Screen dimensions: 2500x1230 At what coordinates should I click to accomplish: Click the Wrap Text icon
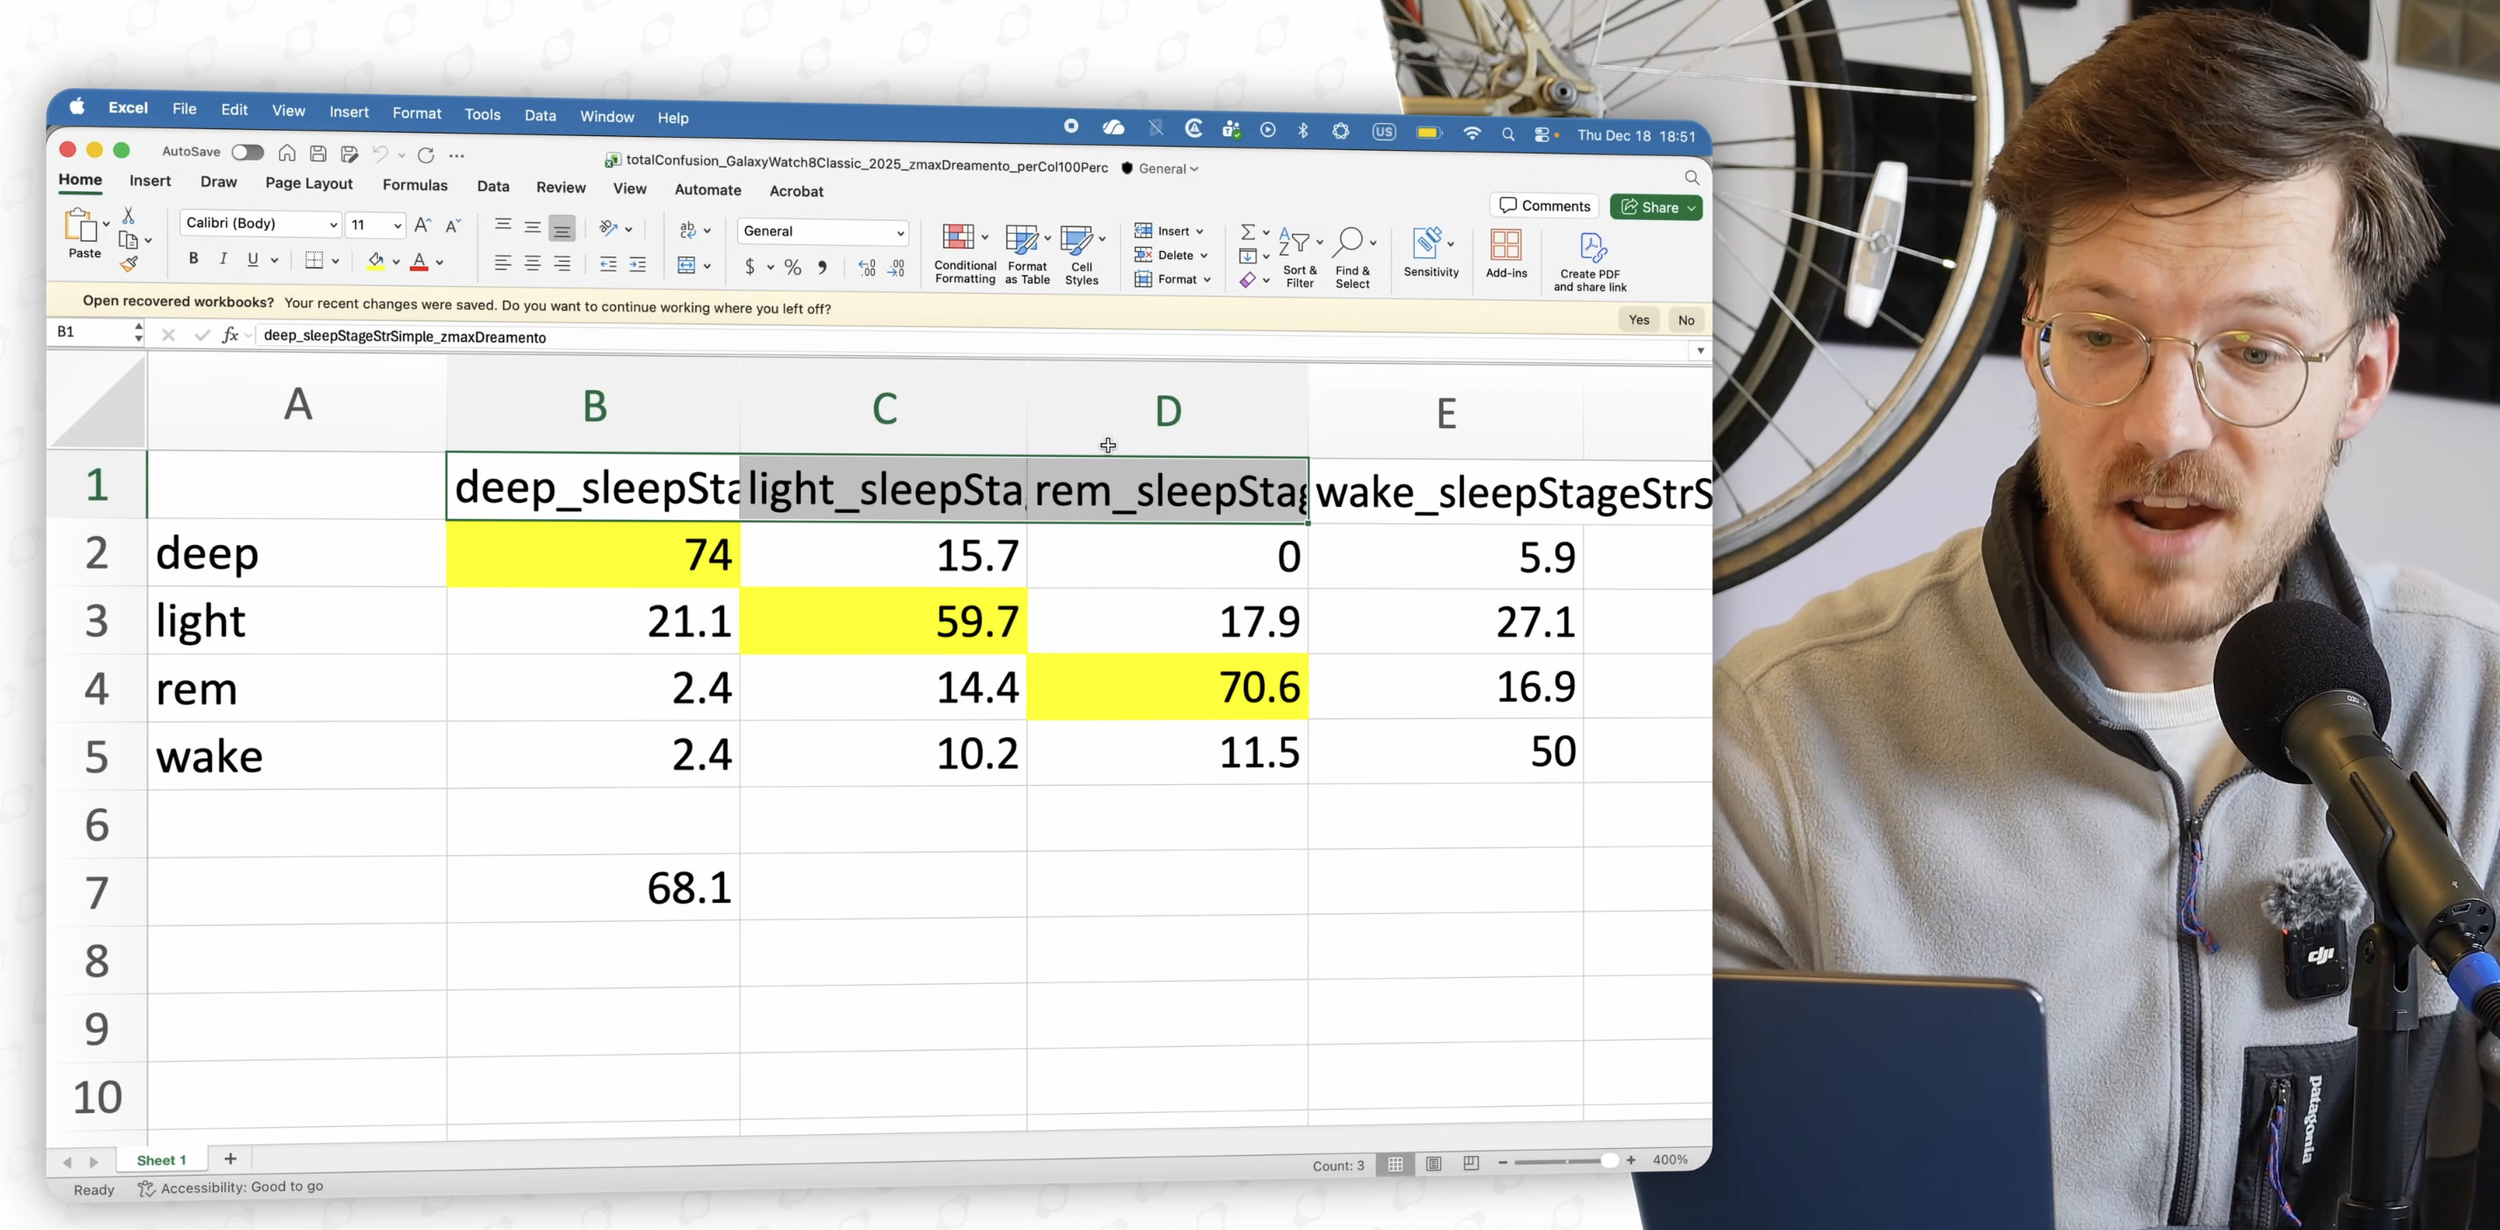(x=688, y=230)
